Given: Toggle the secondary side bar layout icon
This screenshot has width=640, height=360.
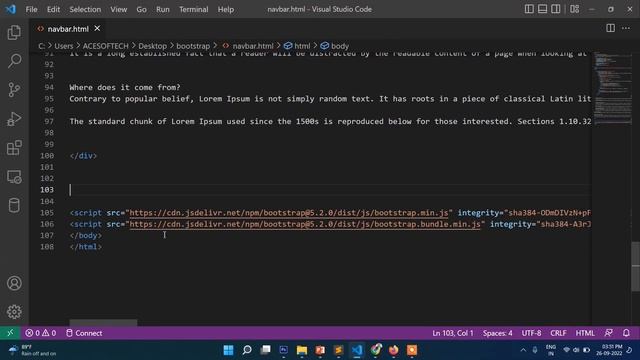Looking at the screenshot, I should click(556, 9).
